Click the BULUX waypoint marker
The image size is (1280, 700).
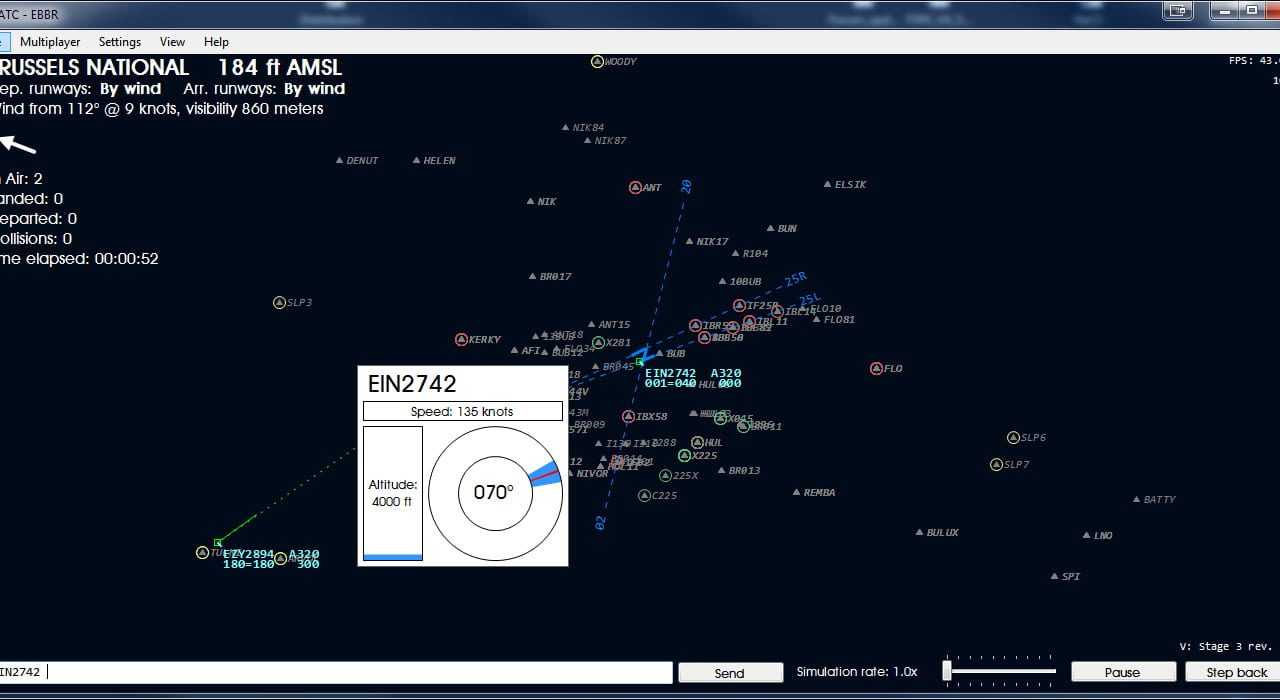coord(919,533)
